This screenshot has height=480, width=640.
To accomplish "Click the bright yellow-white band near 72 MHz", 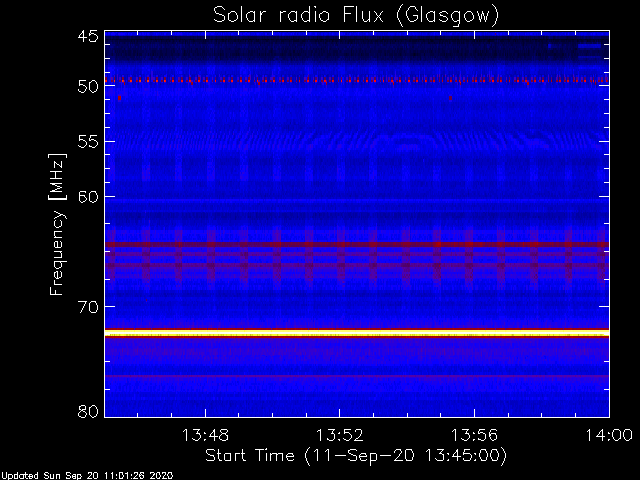I will pos(357,333).
